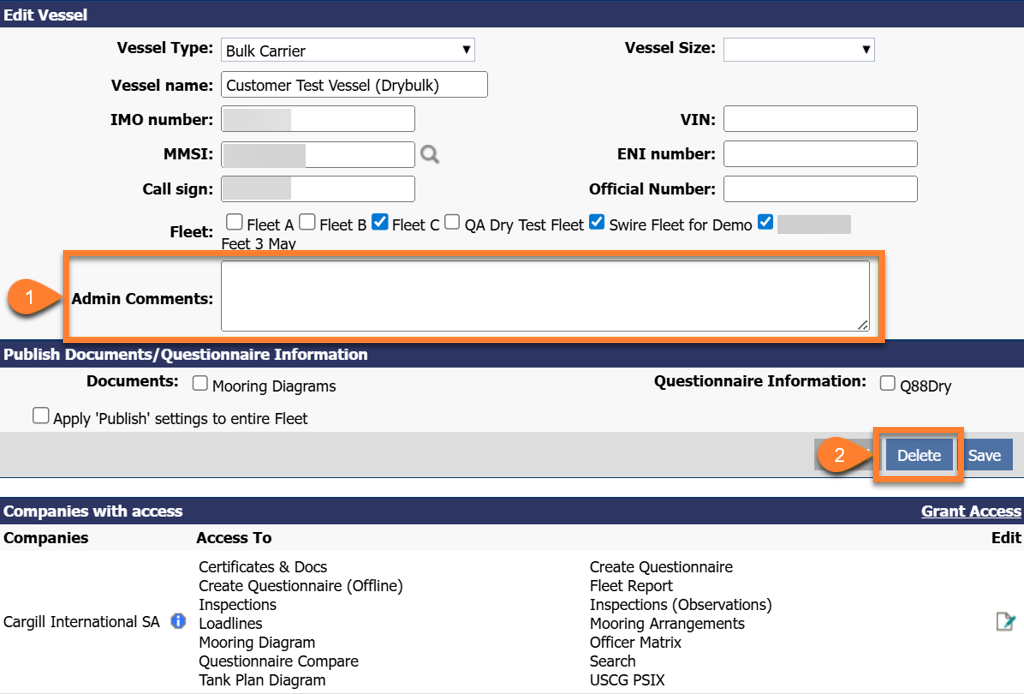Open the Vessel Type dropdown
Screen dimensions: 1024x694
coord(347,50)
